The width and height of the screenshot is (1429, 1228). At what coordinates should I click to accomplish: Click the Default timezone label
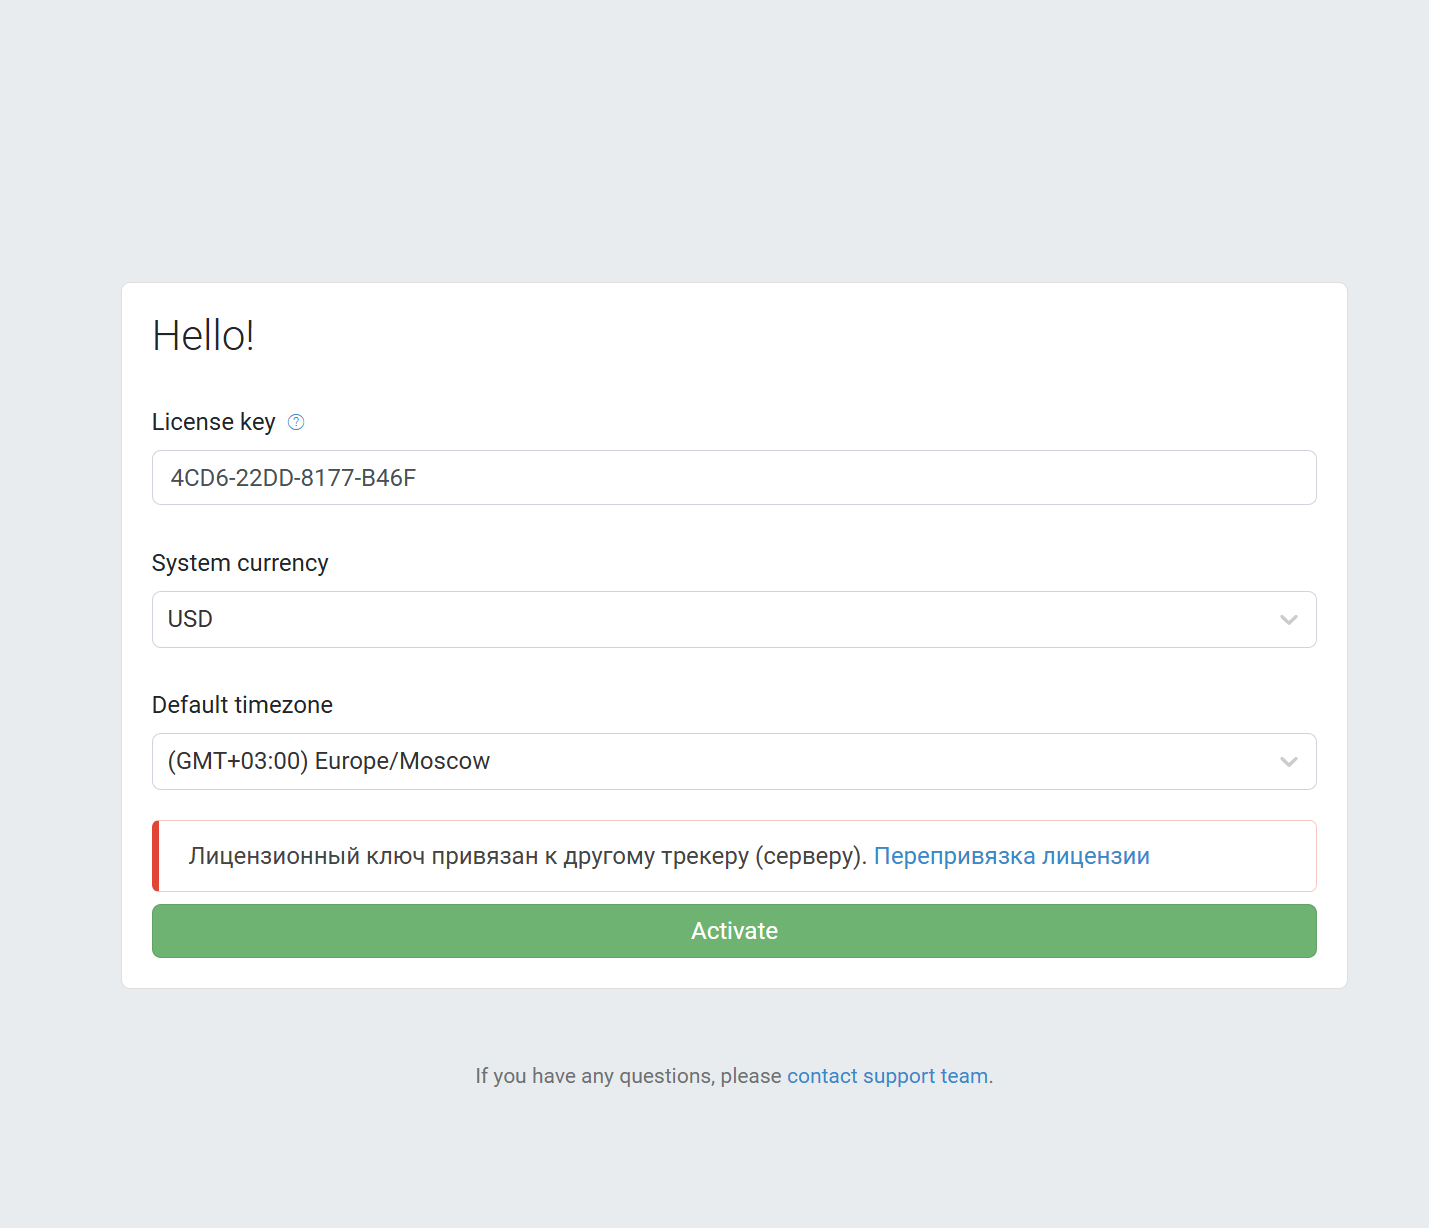242,705
